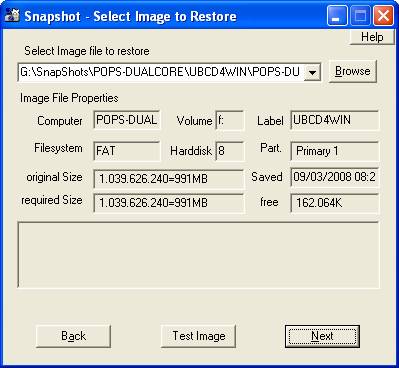Click the 'Filesystem' label
Screen dimensions: 399x368
coord(58,148)
